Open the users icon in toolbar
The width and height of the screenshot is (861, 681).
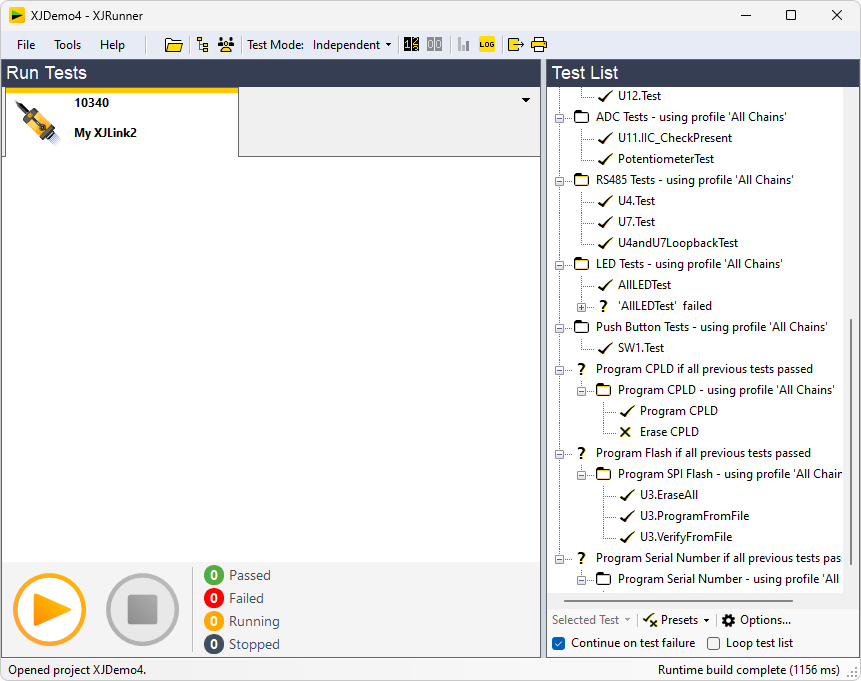(x=226, y=45)
